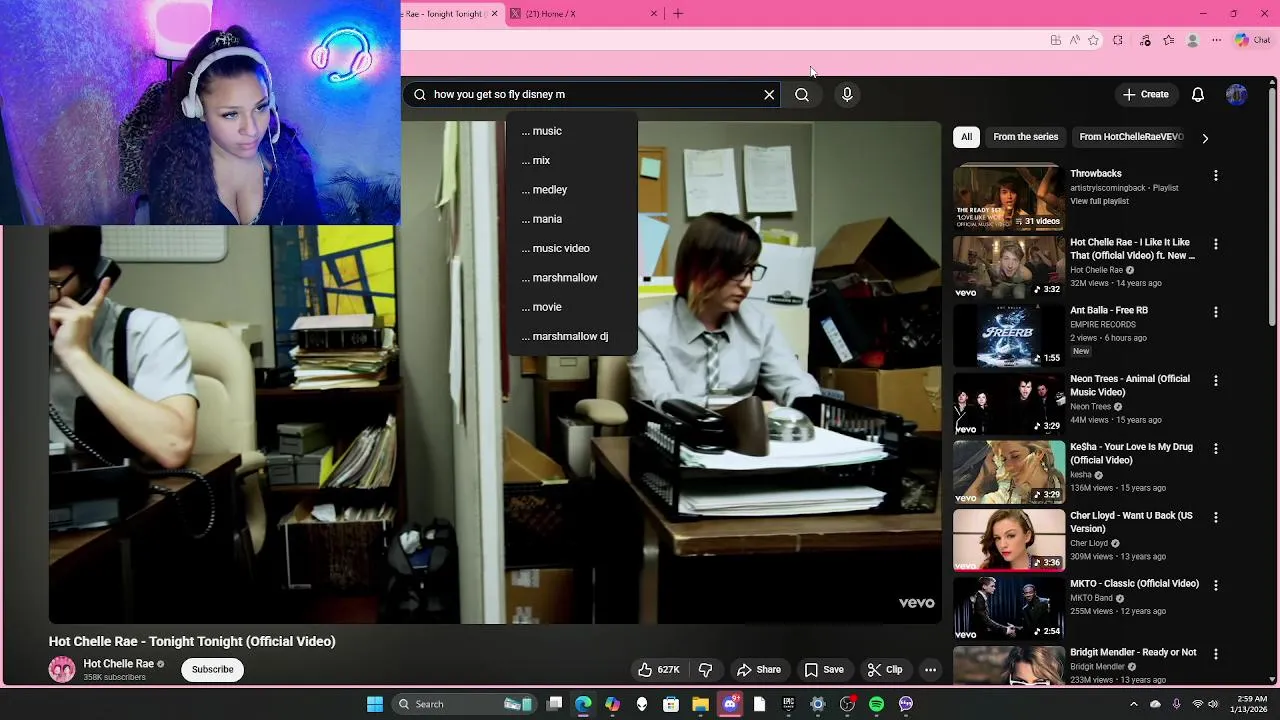1280x720 pixels.
Task: Share the Tonight Tonight video
Action: tap(758, 670)
